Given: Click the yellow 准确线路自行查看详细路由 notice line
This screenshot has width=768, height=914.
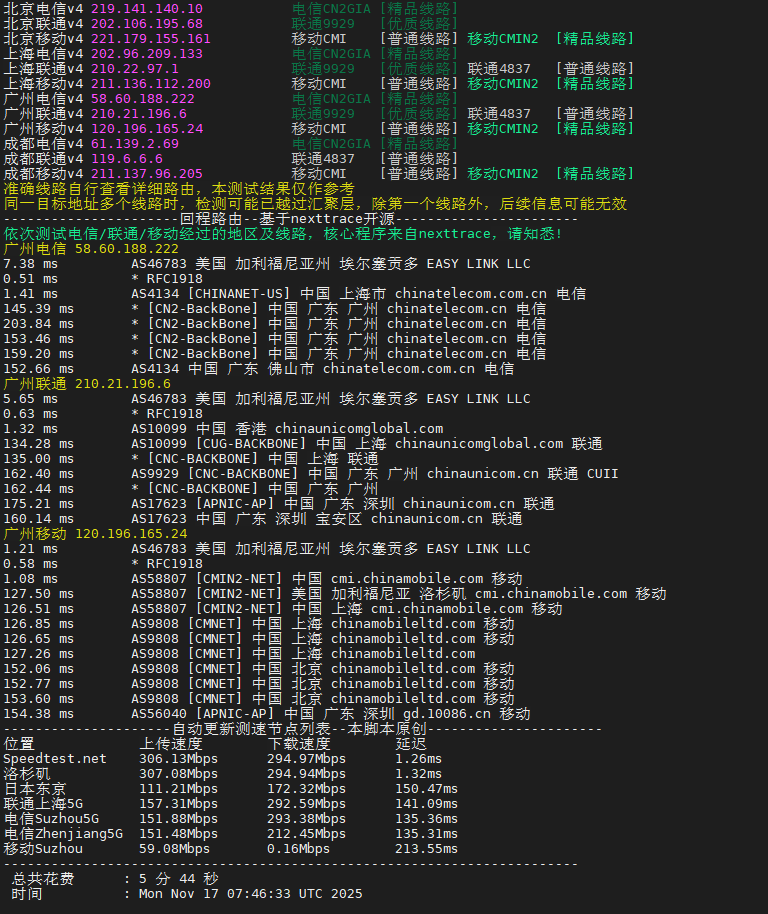Looking at the screenshot, I should click(x=178, y=188).
